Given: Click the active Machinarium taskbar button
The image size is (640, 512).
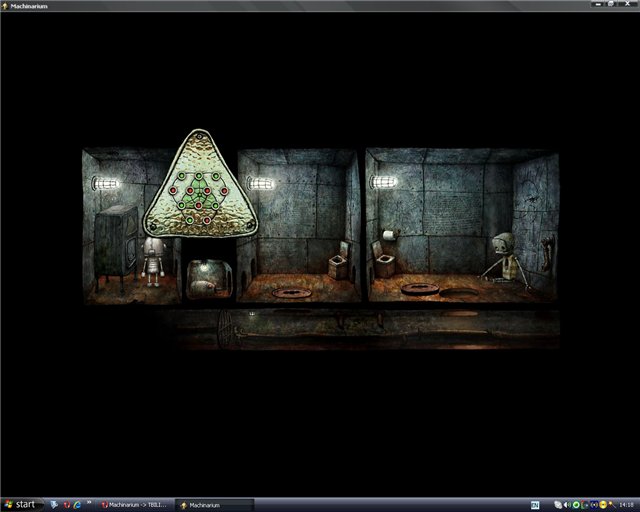Looking at the screenshot, I should [x=215, y=505].
